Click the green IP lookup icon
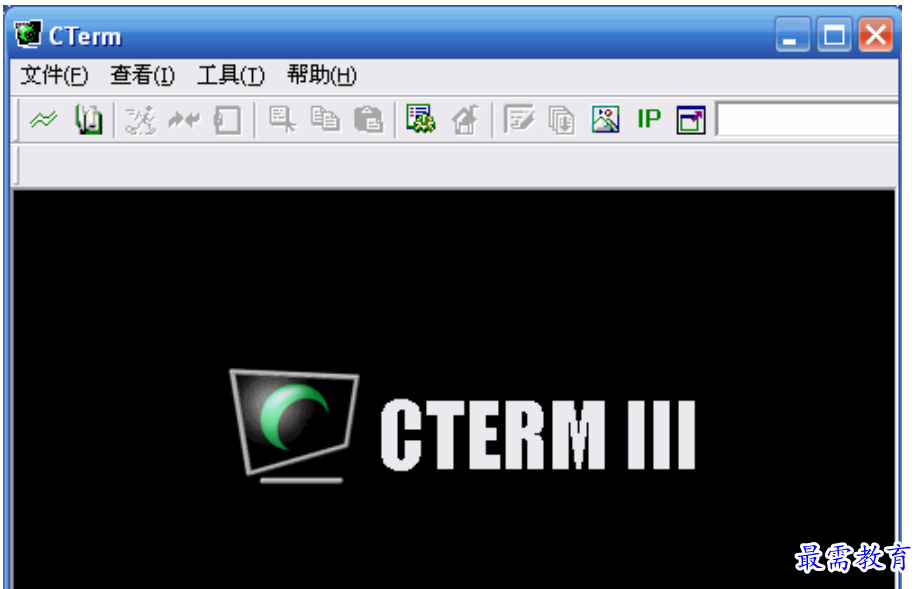 click(x=649, y=119)
